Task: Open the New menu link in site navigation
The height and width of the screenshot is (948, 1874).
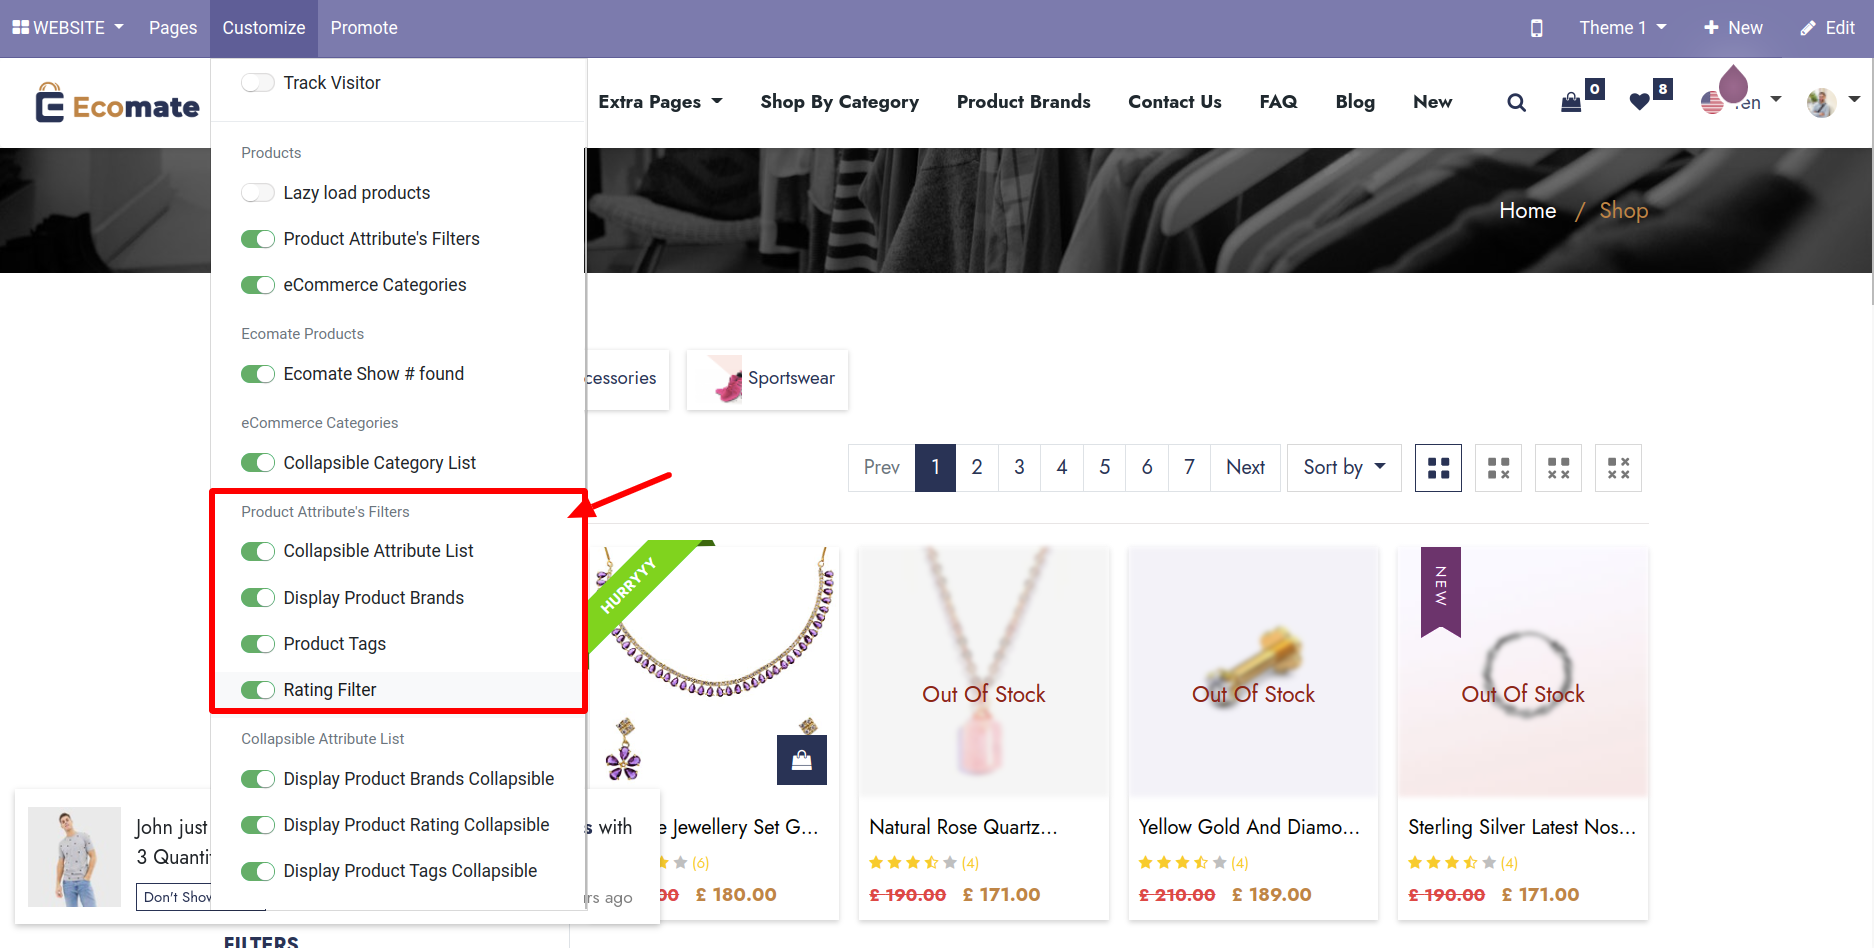Action: click(1432, 102)
